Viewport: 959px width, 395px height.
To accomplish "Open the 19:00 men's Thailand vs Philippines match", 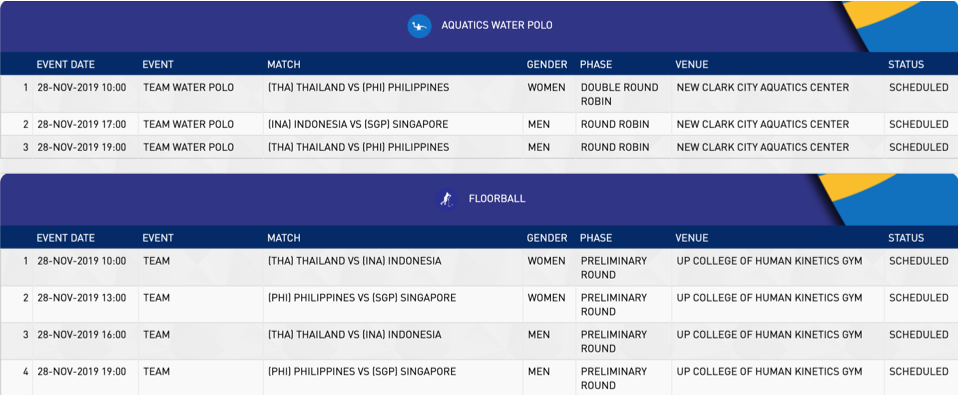I will click(x=358, y=147).
